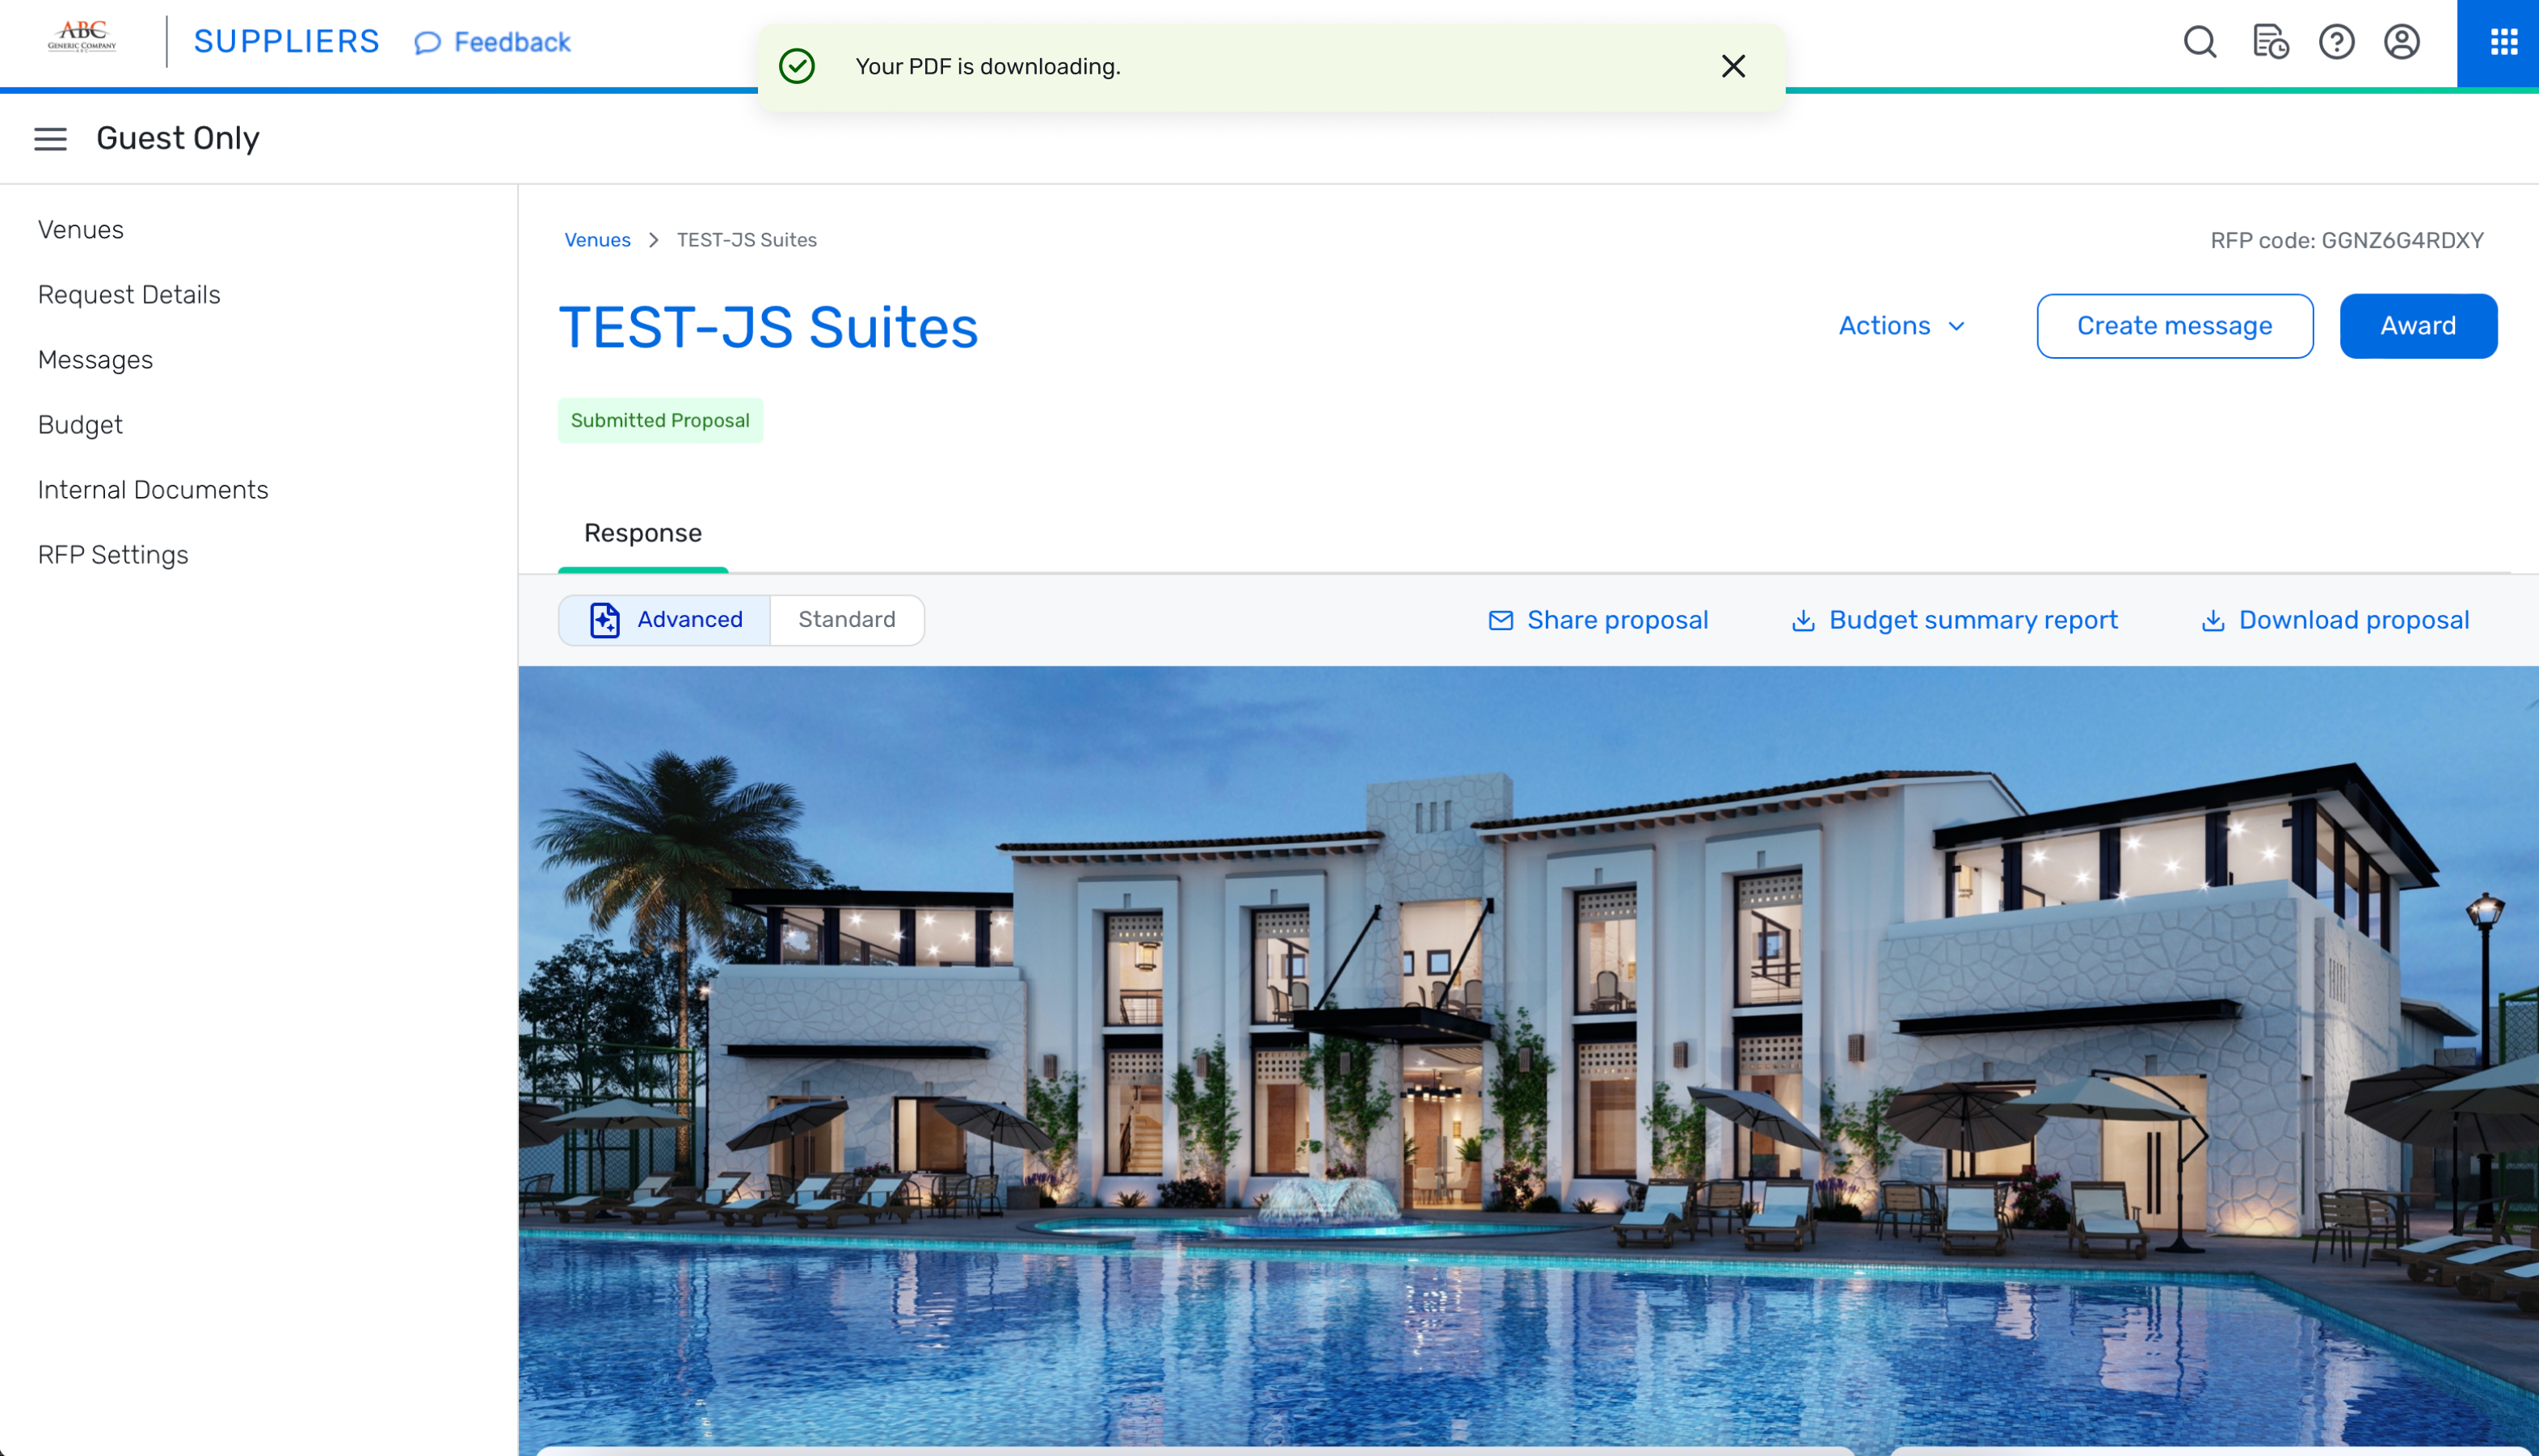2539x1456 pixels.
Task: Click the green success checkmark icon
Action: click(797, 66)
